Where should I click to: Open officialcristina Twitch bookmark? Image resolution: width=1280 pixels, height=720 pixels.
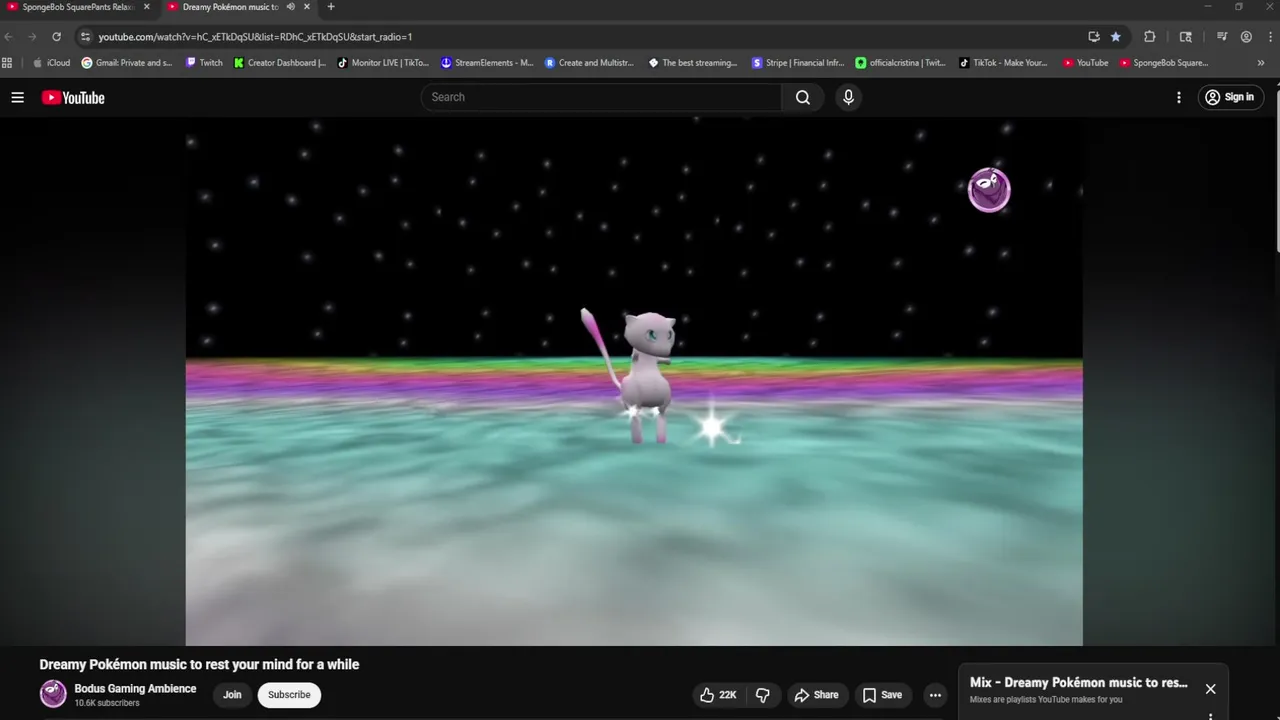coord(901,63)
